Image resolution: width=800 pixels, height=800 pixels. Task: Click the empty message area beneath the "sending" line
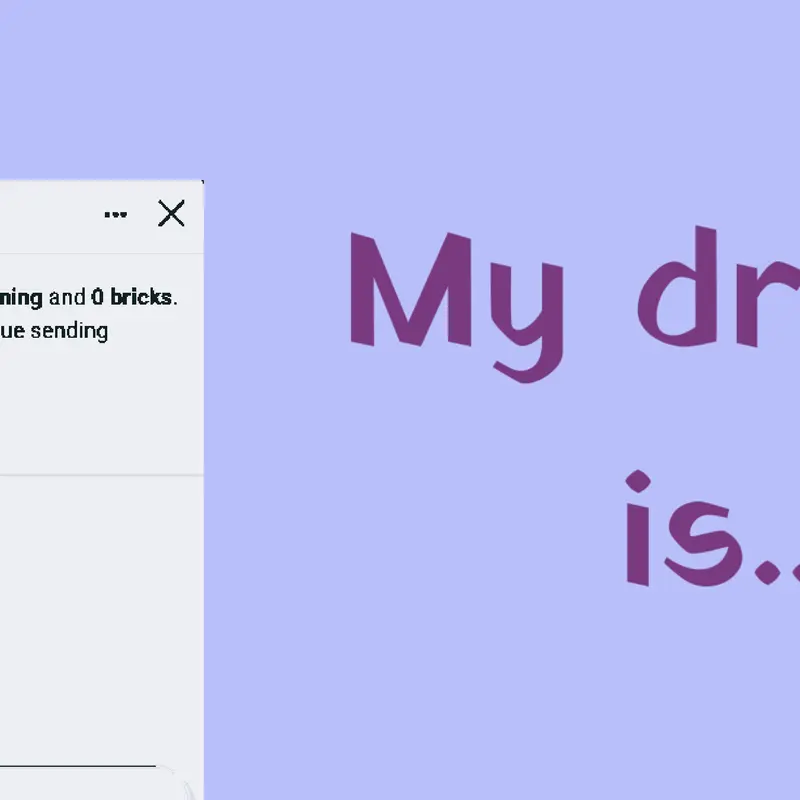pos(102,408)
